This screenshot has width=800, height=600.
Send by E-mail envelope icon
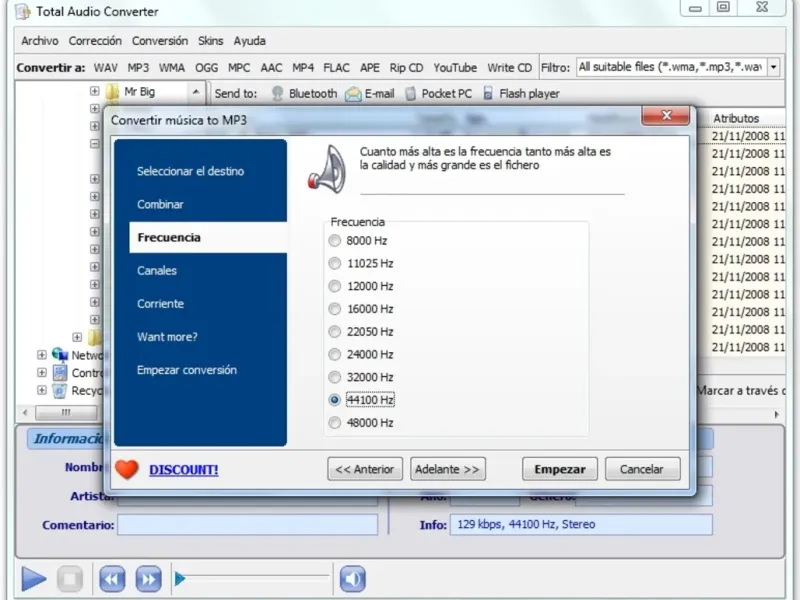point(353,94)
